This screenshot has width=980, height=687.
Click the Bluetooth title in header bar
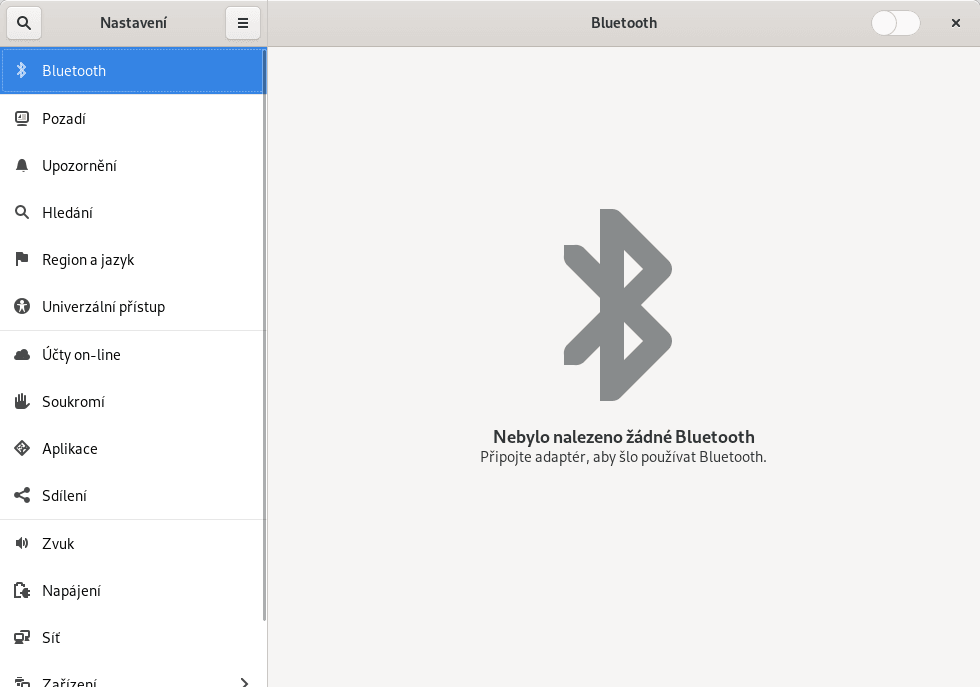point(624,23)
